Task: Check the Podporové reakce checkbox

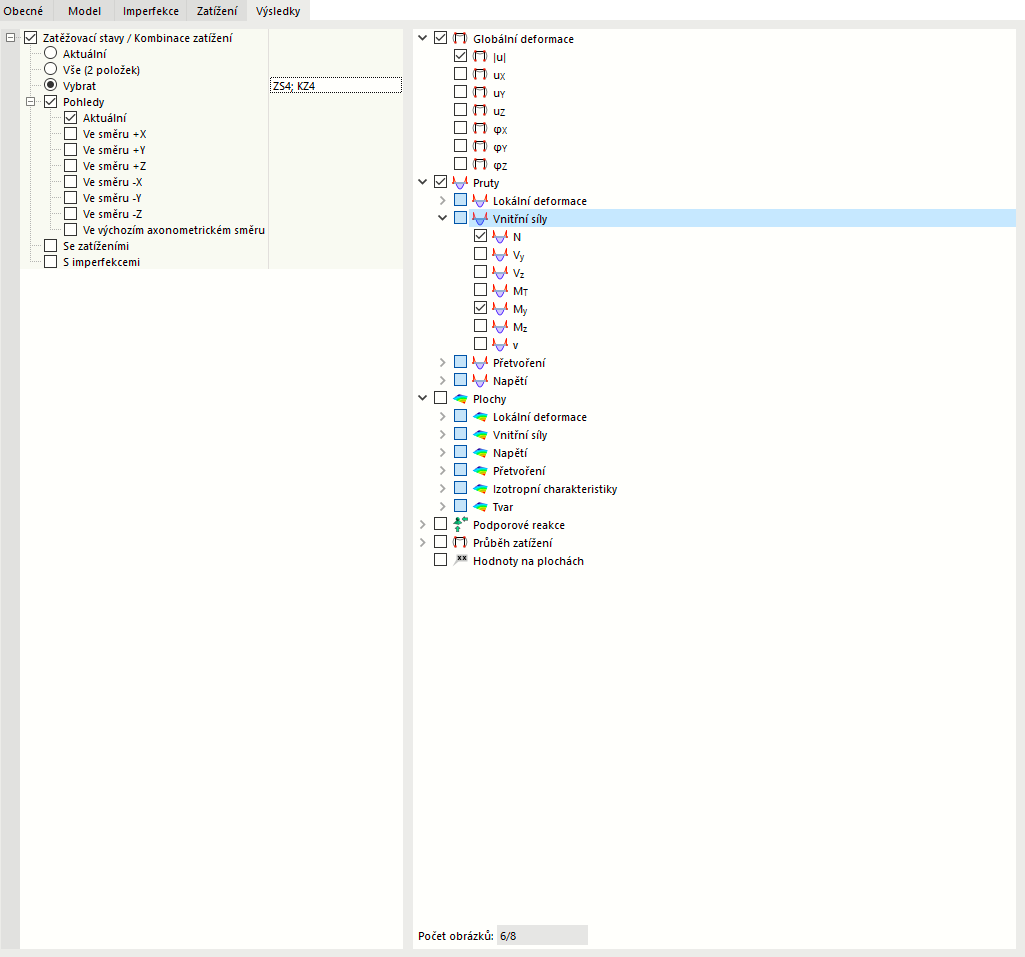Action: pyautogui.click(x=441, y=524)
